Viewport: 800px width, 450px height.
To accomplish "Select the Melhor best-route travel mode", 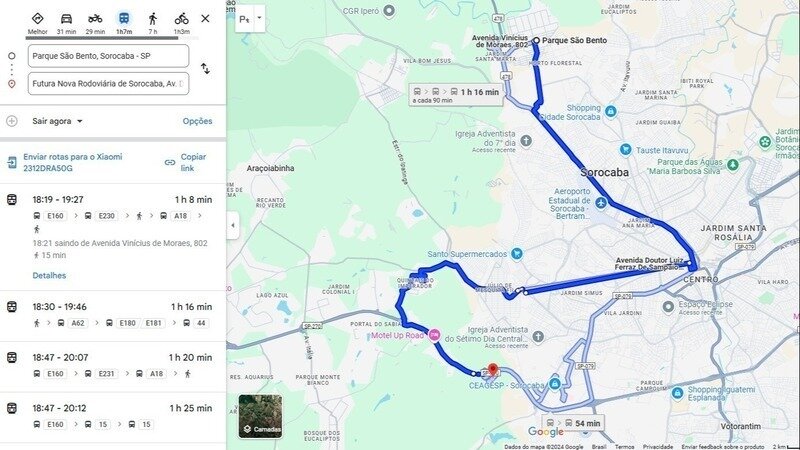I will pyautogui.click(x=37, y=19).
